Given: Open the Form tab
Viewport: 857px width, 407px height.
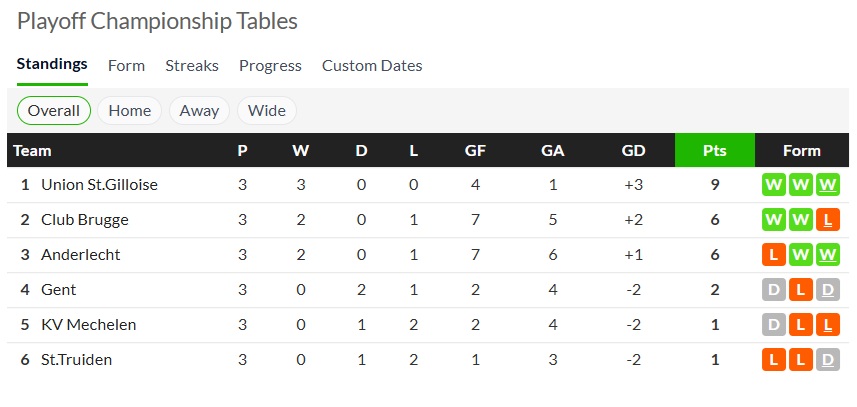Looking at the screenshot, I should coord(126,65).
